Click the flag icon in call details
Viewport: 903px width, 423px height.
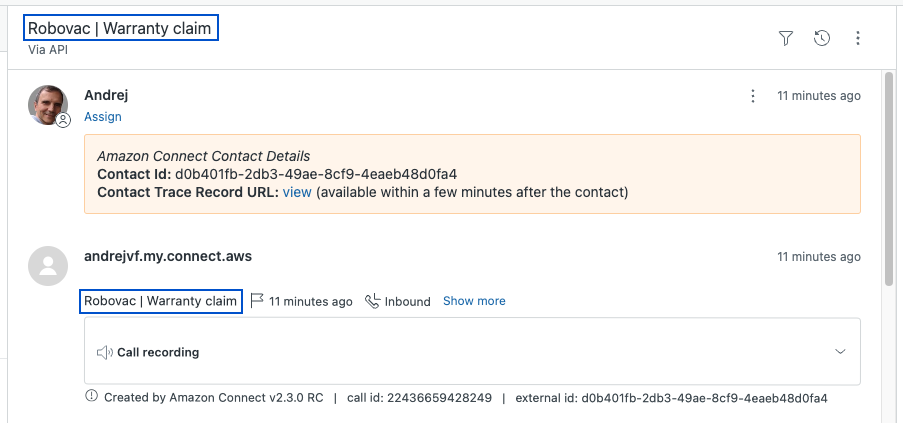(257, 301)
